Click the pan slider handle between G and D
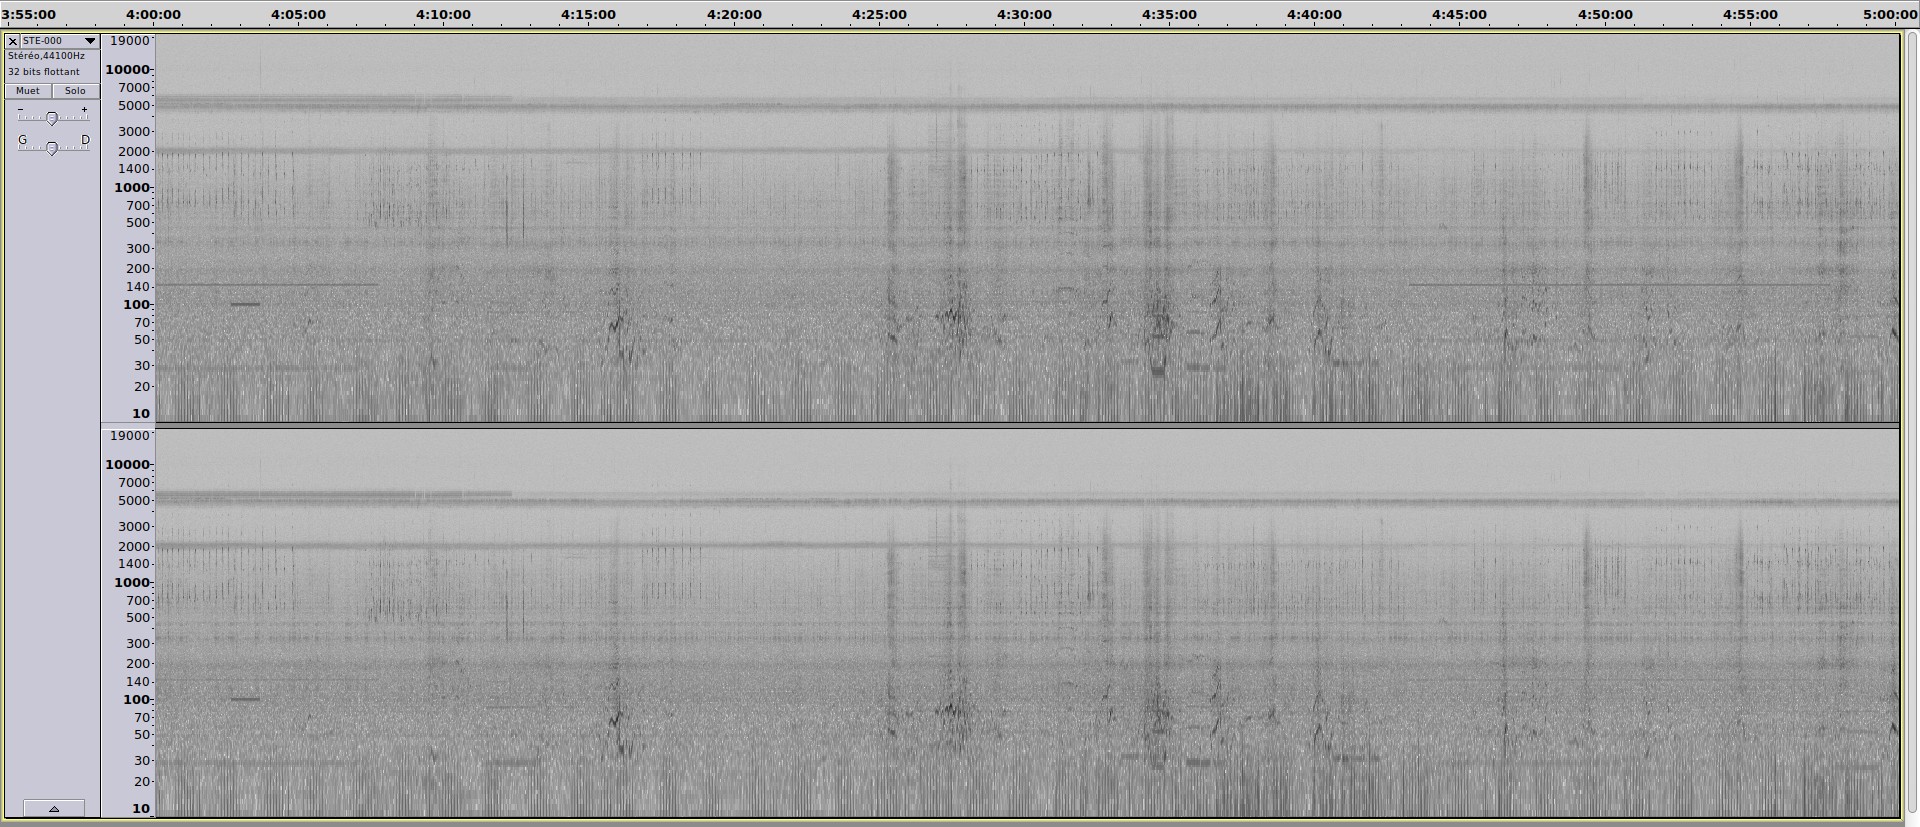 pos(52,148)
